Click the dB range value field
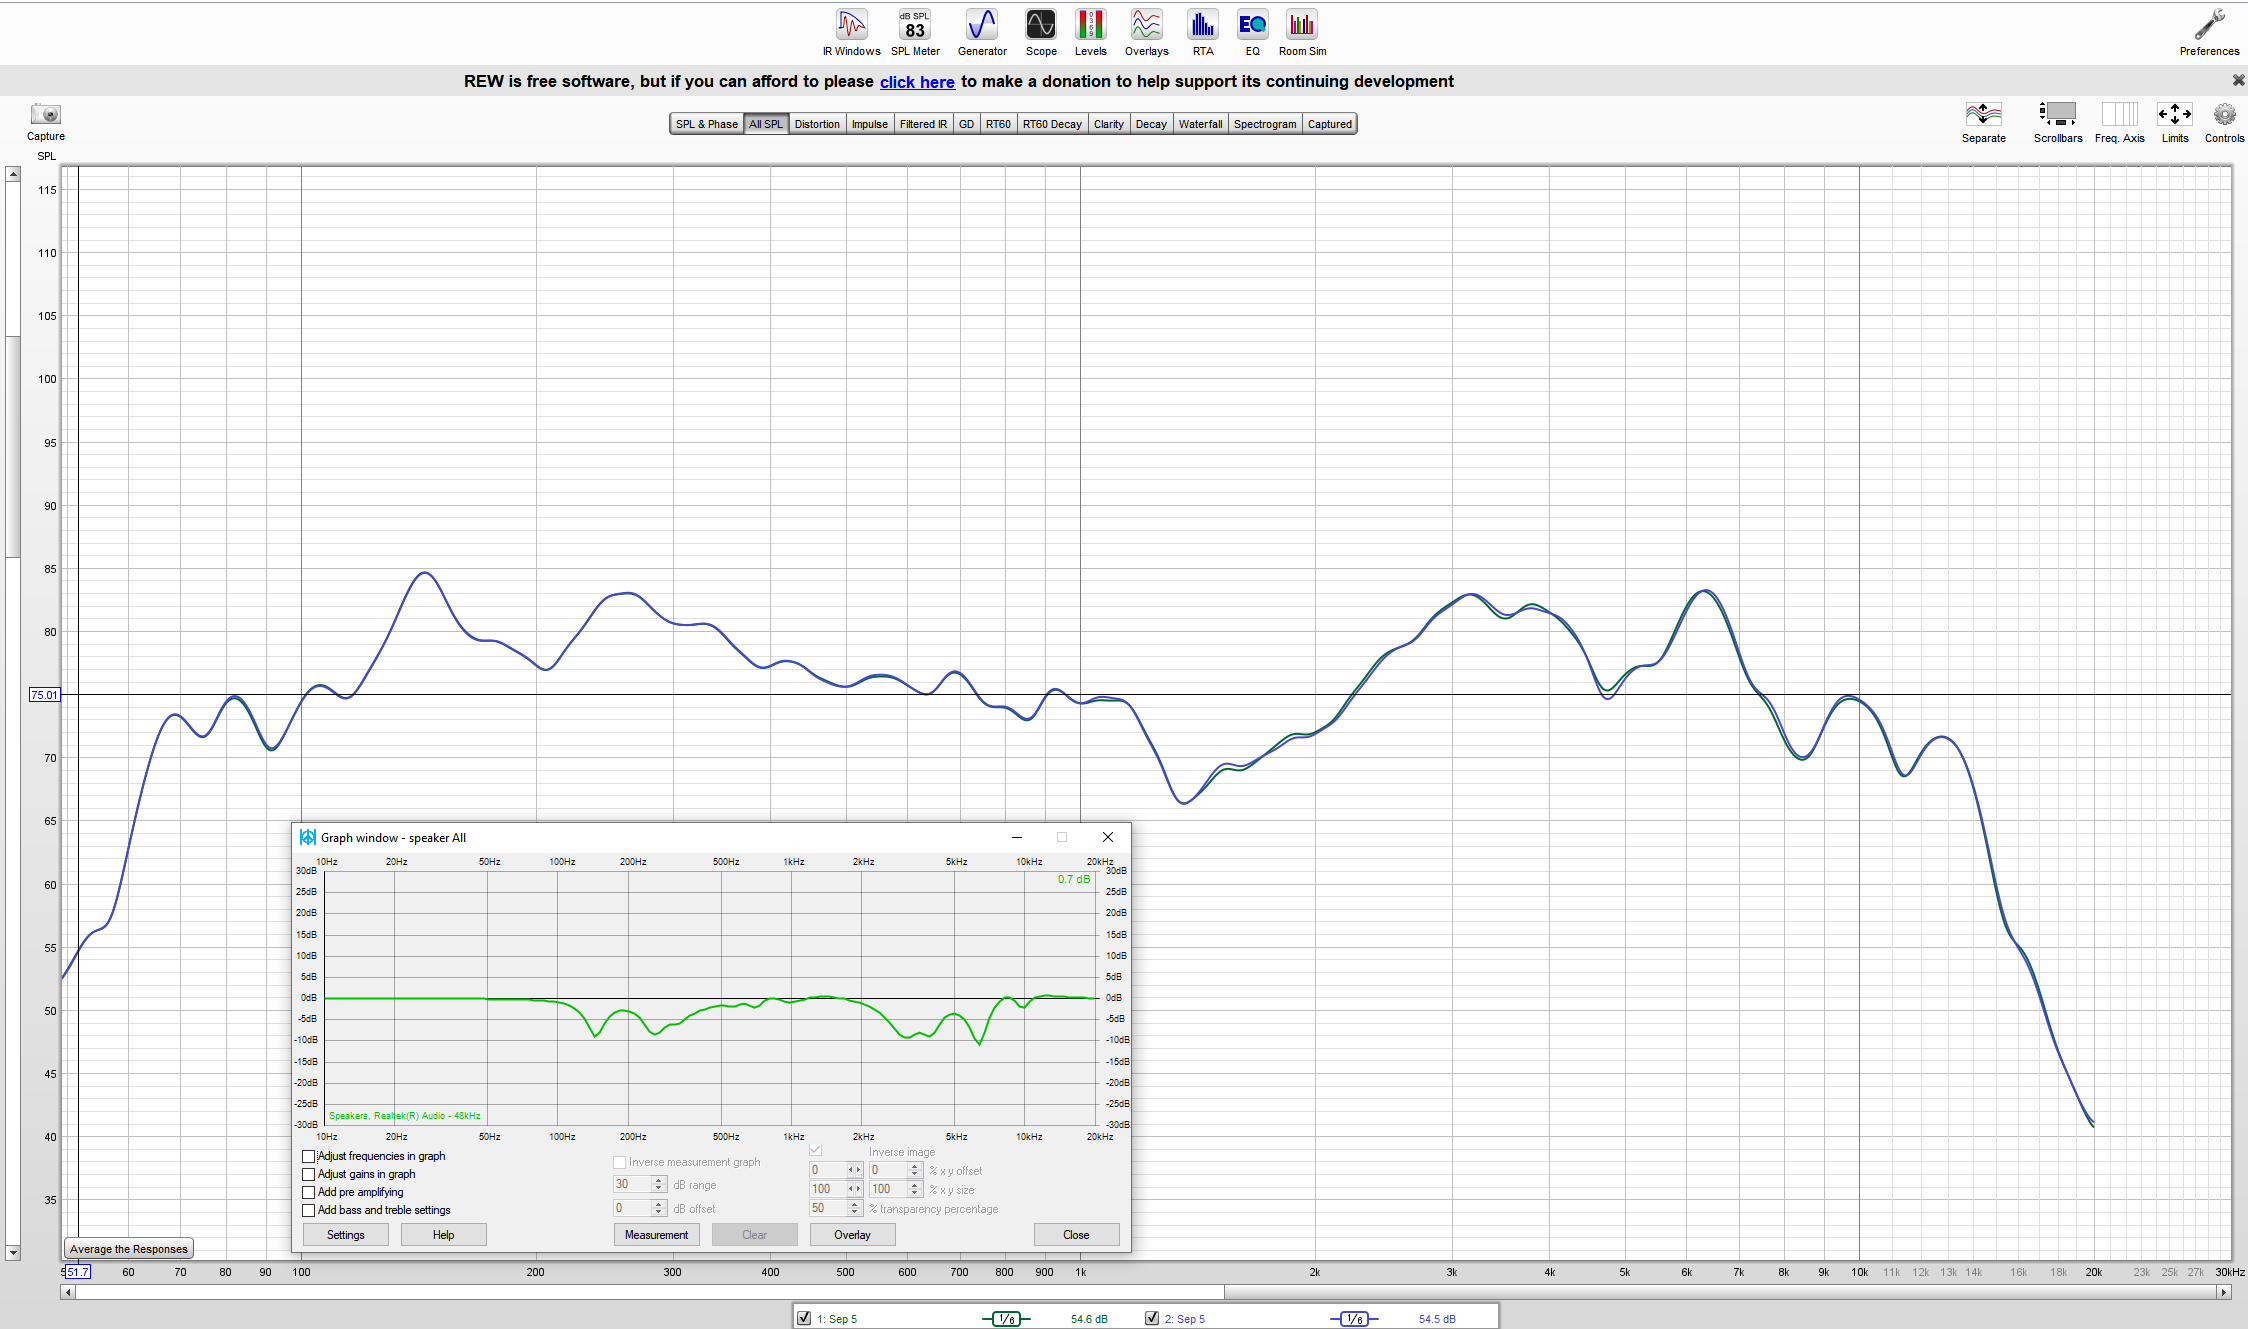 632,1184
